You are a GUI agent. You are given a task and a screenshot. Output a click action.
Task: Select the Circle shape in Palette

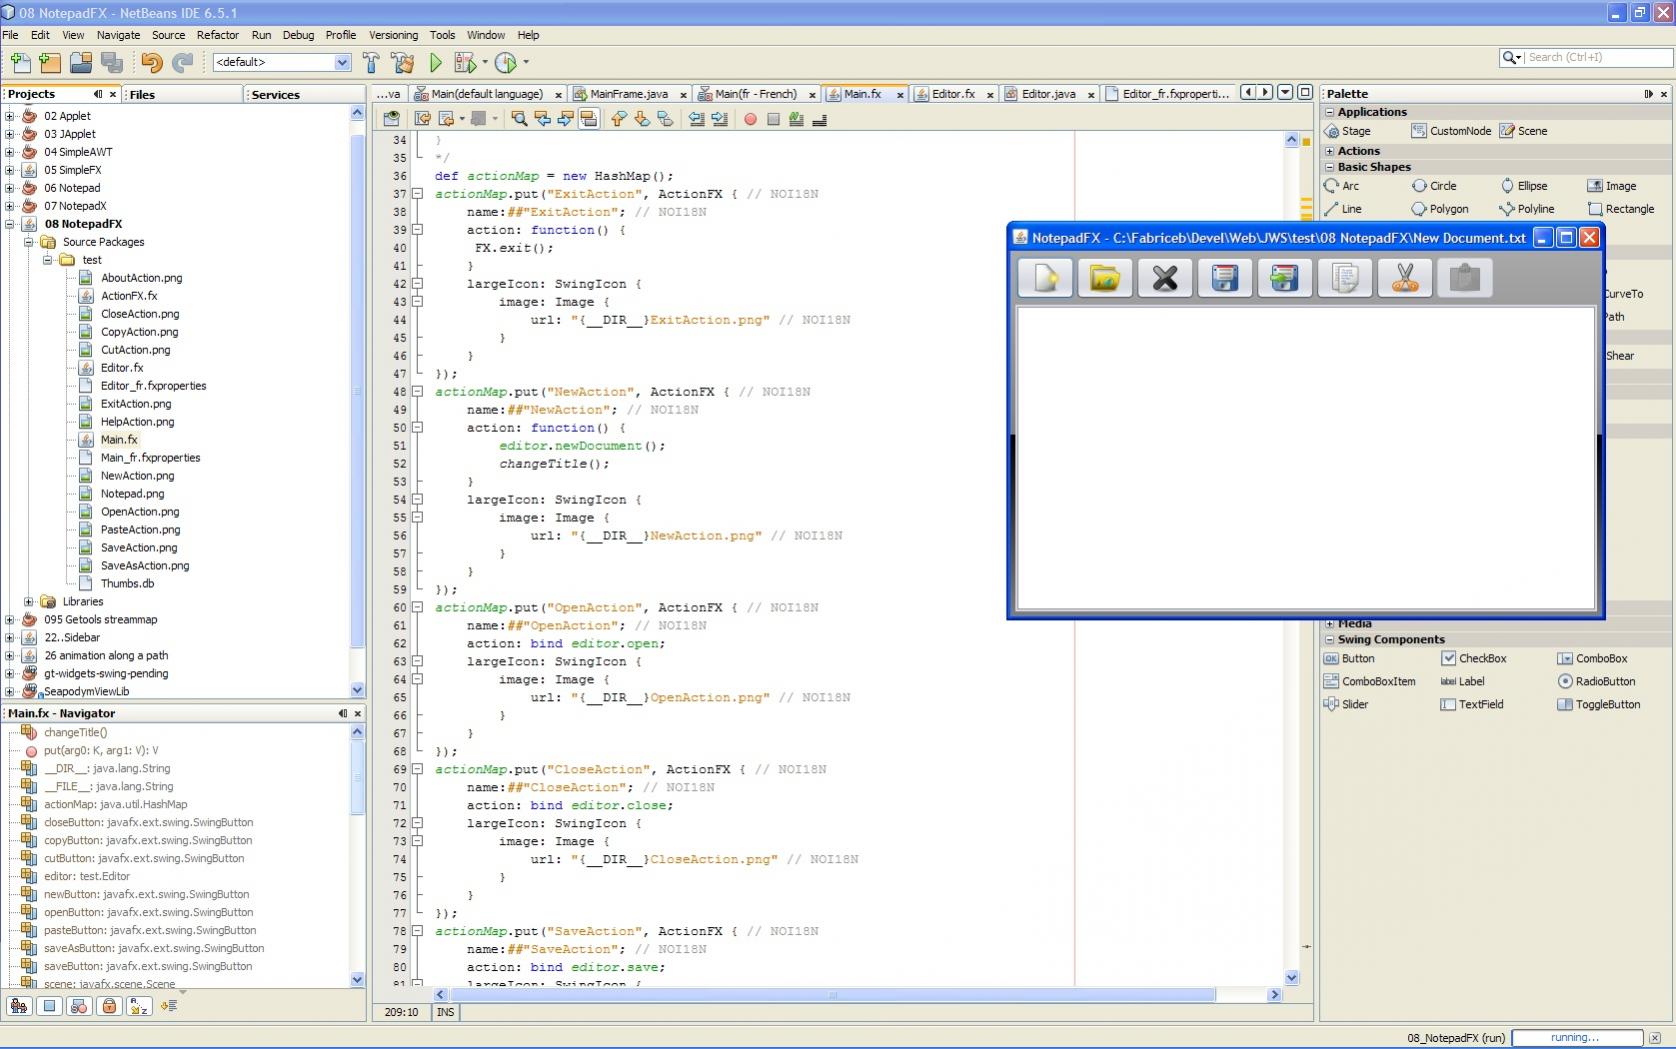point(1434,186)
